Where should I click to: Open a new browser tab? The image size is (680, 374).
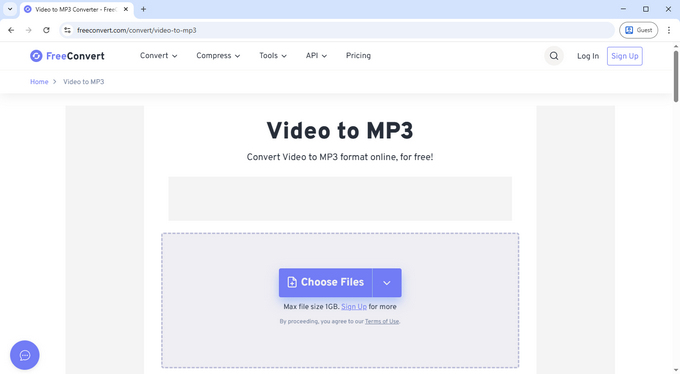pyautogui.click(x=143, y=9)
